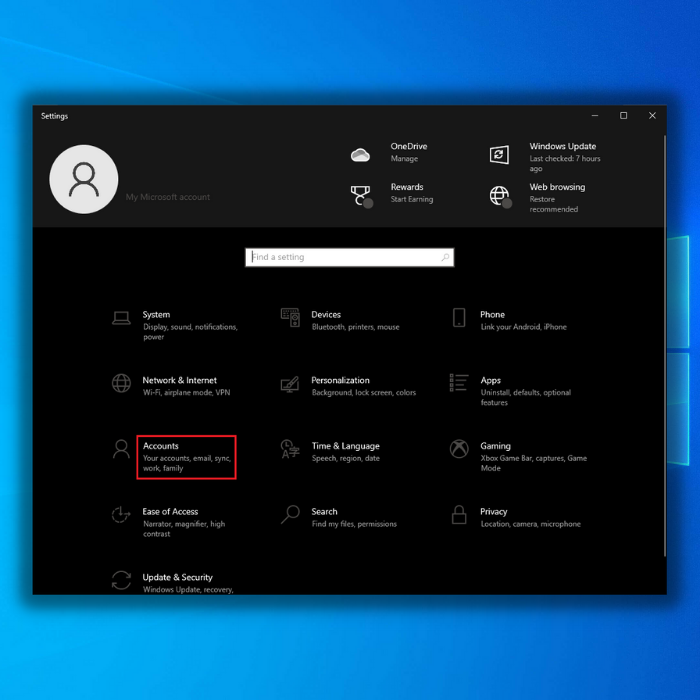
Task: Open the Time & Language label
Action: pyautogui.click(x=346, y=446)
